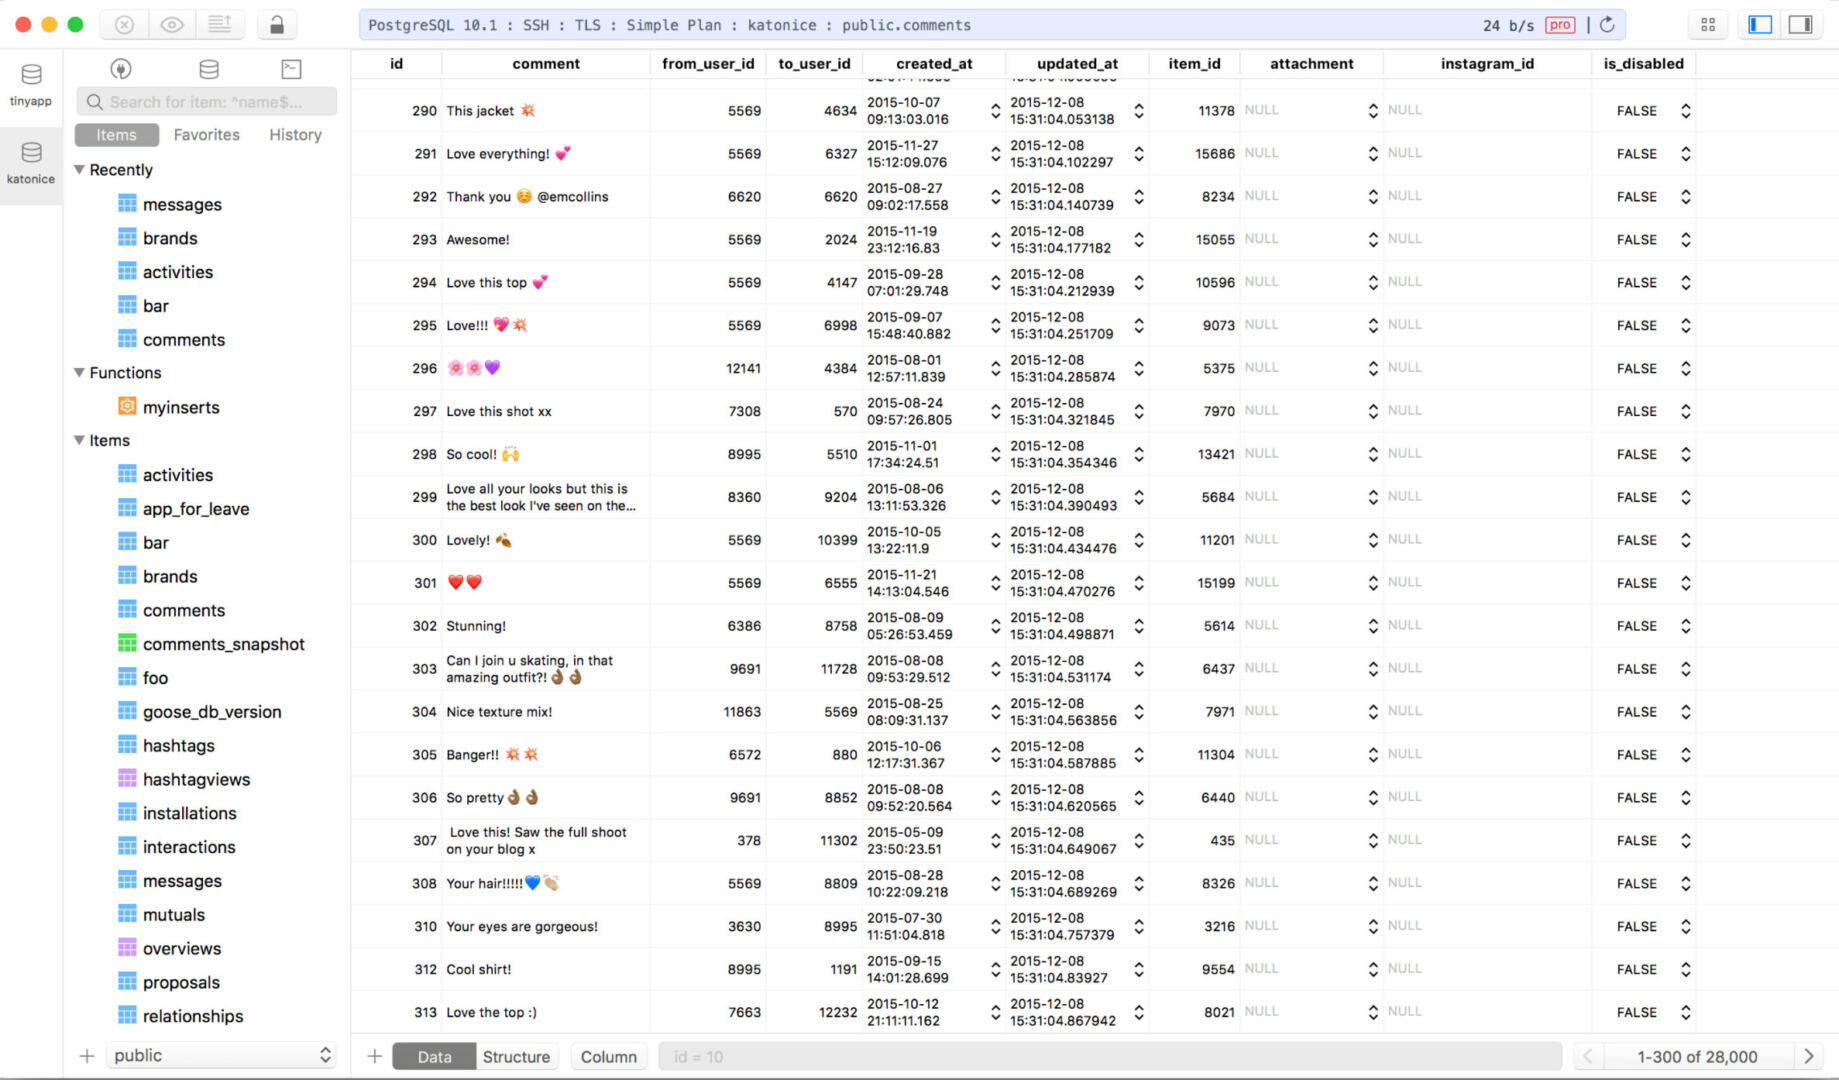The width and height of the screenshot is (1839, 1080).
Task: Switch to the History tab
Action: (295, 135)
